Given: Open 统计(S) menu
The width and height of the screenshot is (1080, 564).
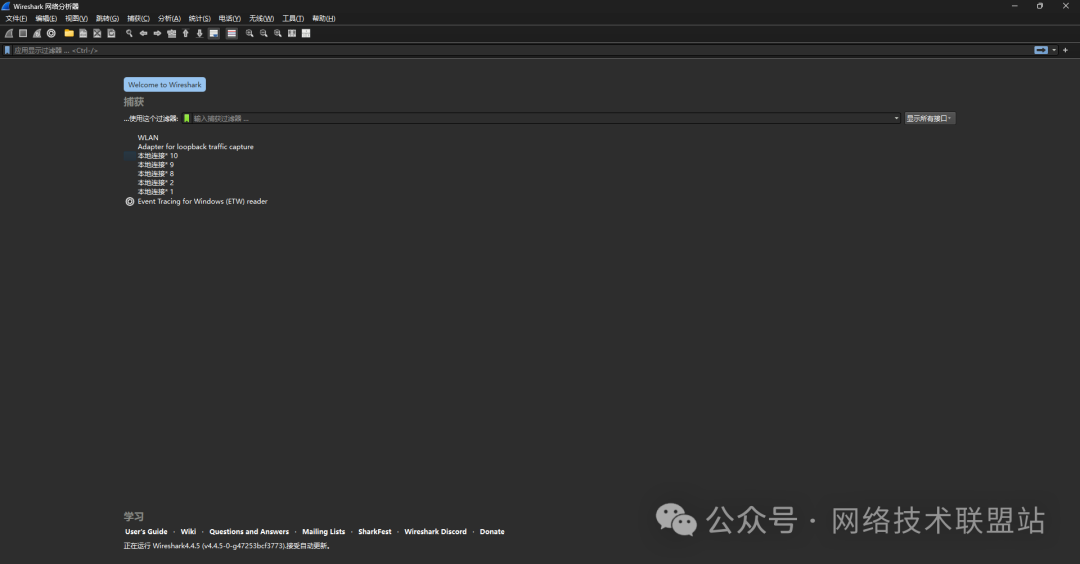Looking at the screenshot, I should coord(199,19).
